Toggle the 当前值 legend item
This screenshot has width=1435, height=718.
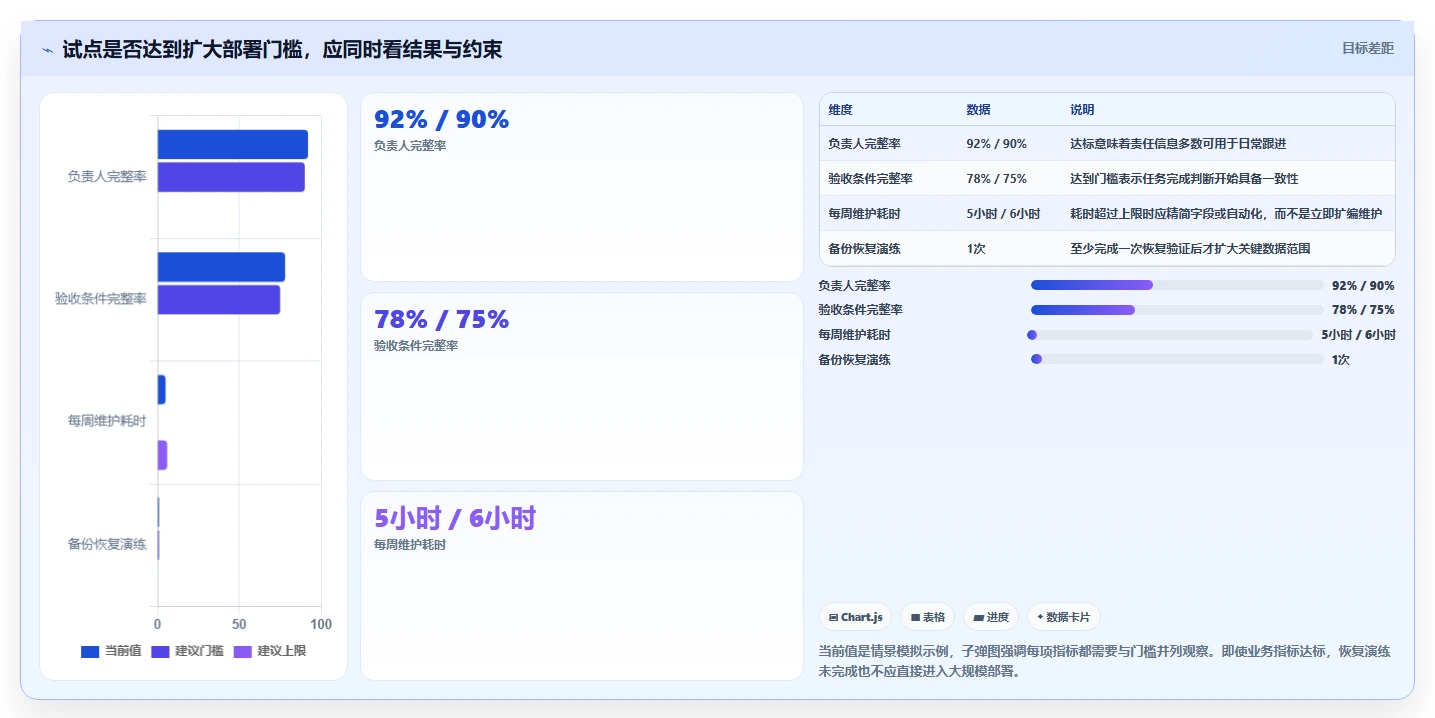111,651
